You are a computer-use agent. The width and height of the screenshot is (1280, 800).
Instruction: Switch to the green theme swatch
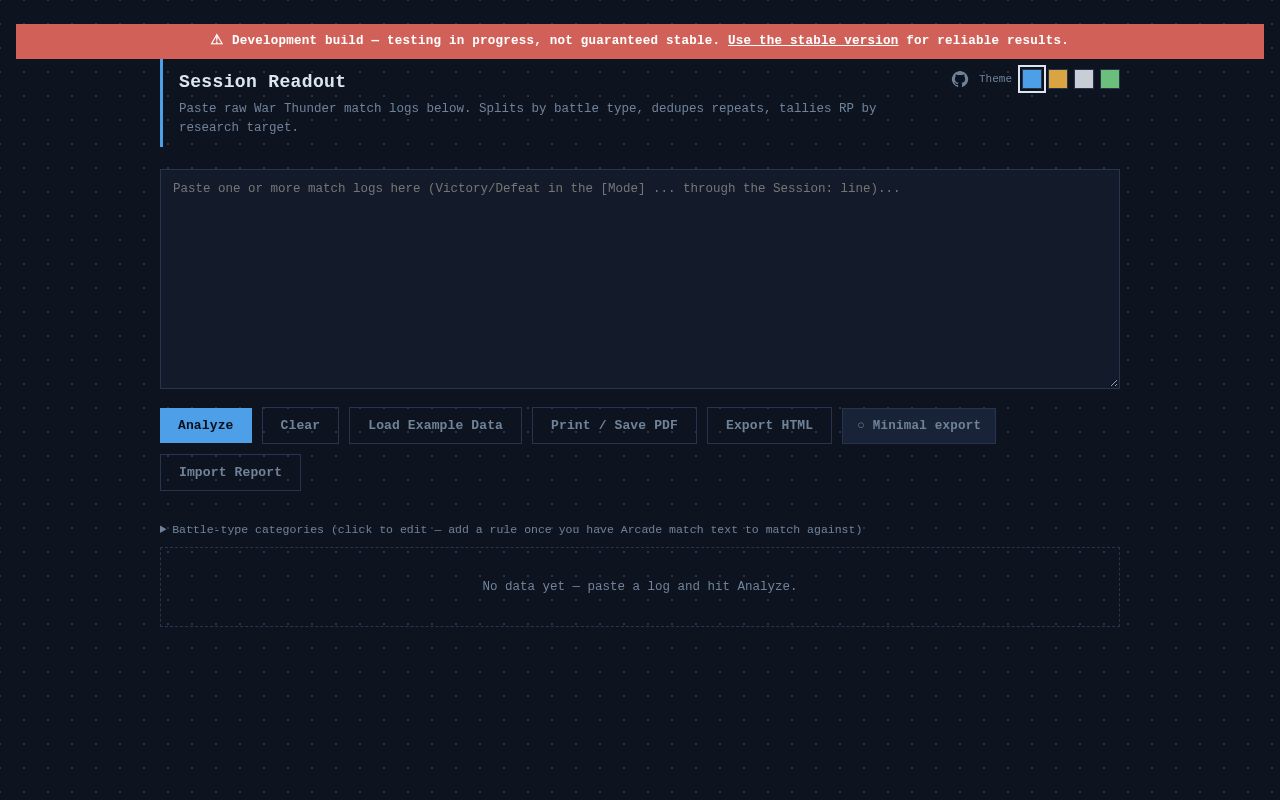pos(1110,79)
